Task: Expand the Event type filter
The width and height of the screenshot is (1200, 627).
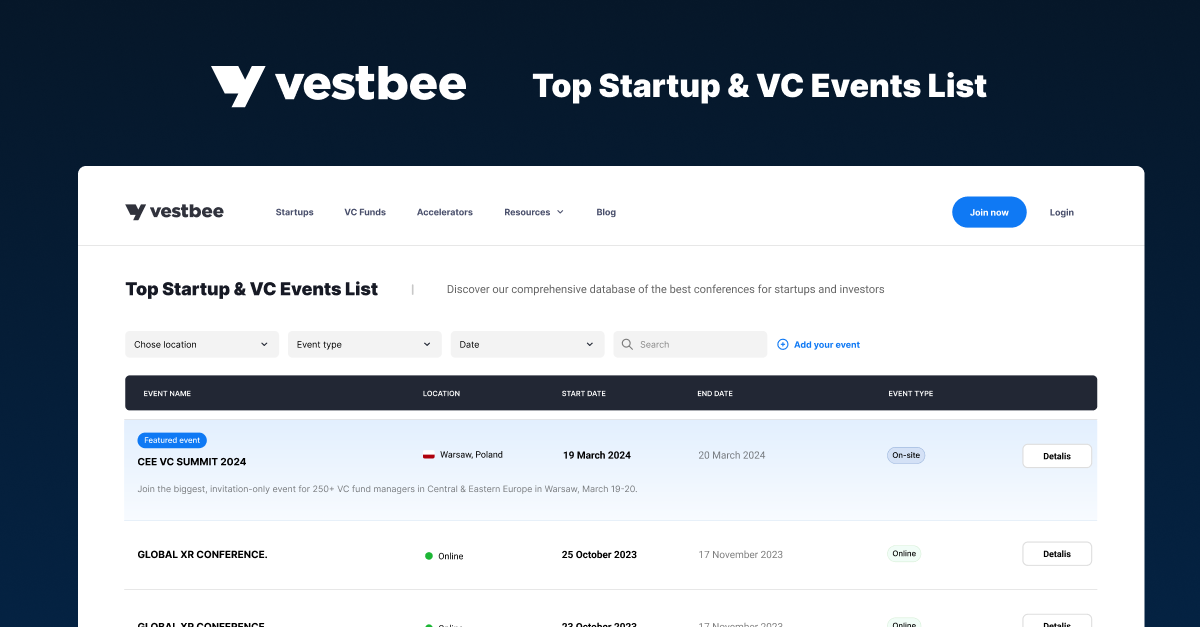Action: click(364, 344)
